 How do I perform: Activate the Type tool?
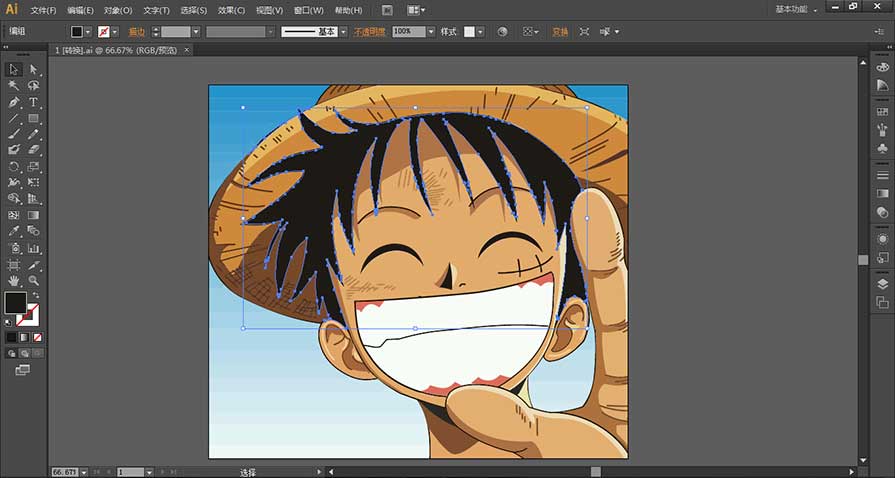click(33, 102)
